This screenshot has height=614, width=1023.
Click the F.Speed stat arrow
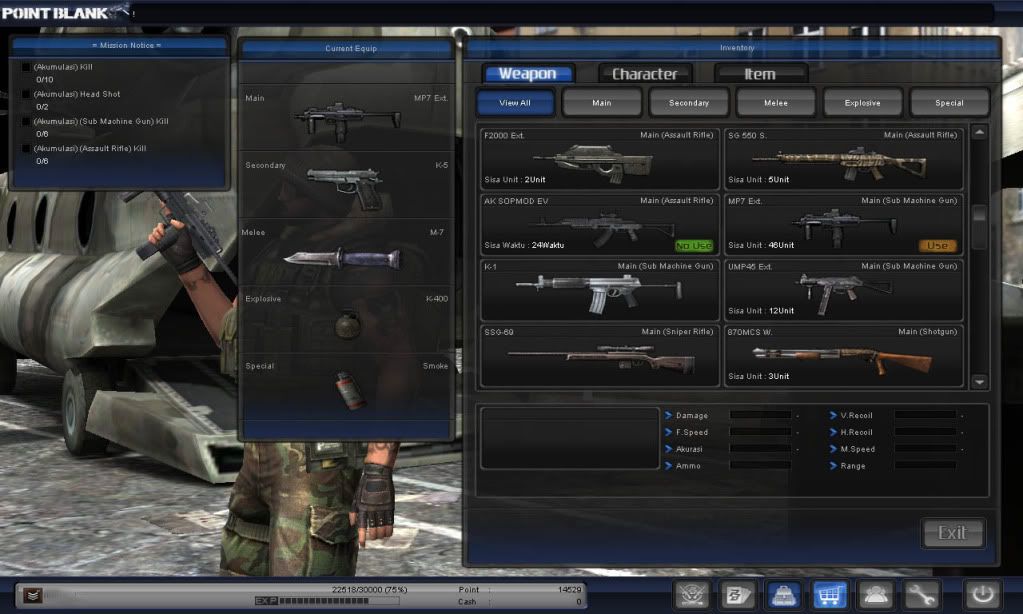pyautogui.click(x=668, y=432)
